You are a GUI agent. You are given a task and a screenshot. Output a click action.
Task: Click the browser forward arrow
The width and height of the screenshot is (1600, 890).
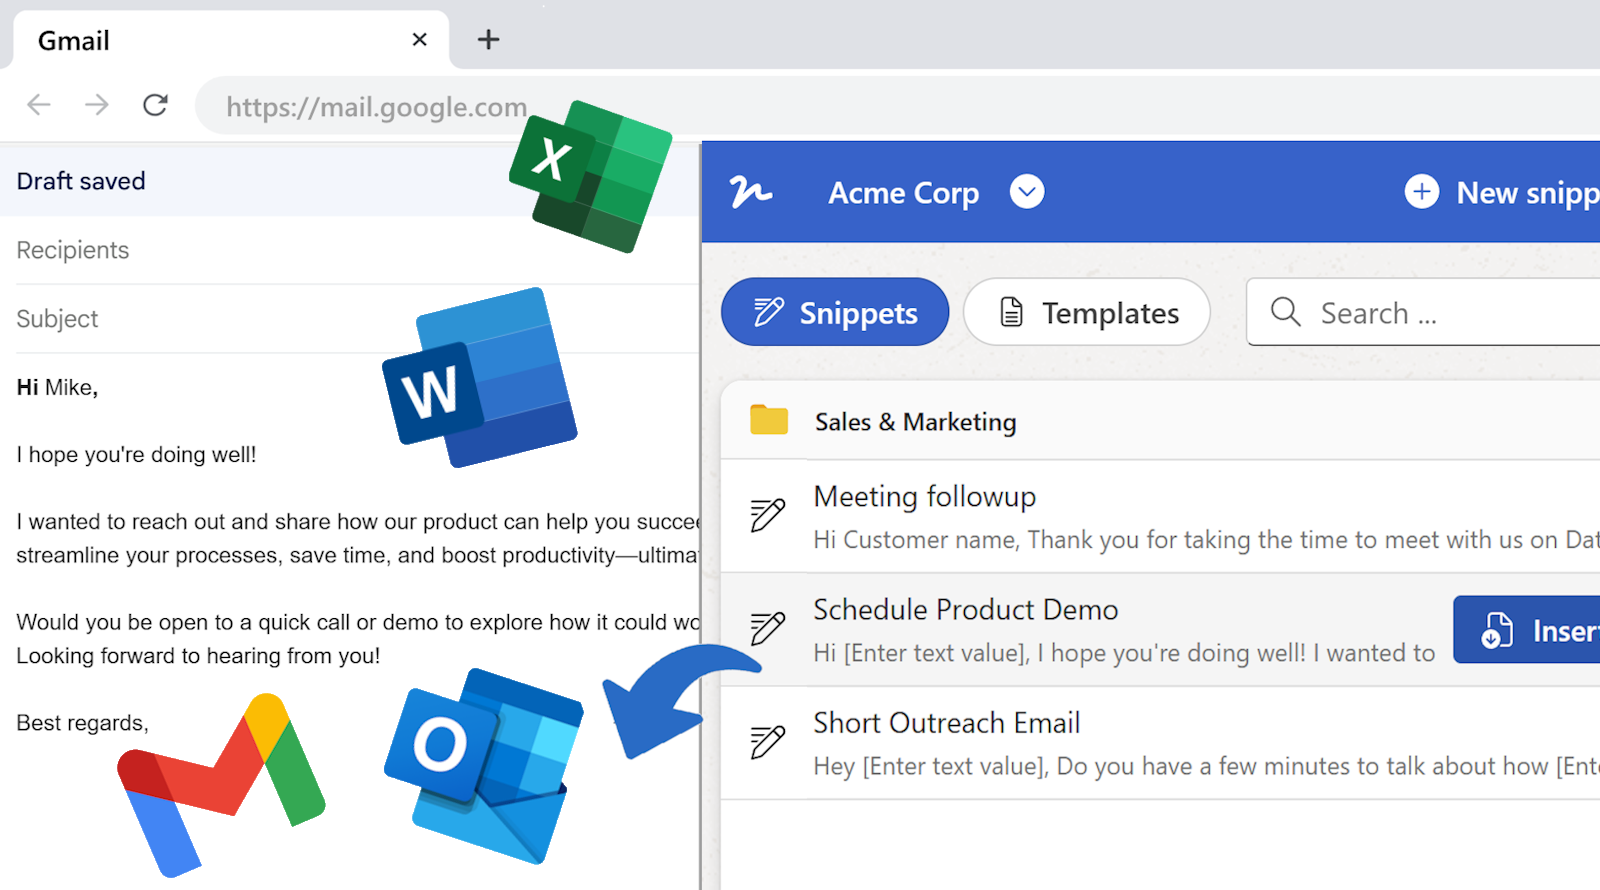pos(97,104)
